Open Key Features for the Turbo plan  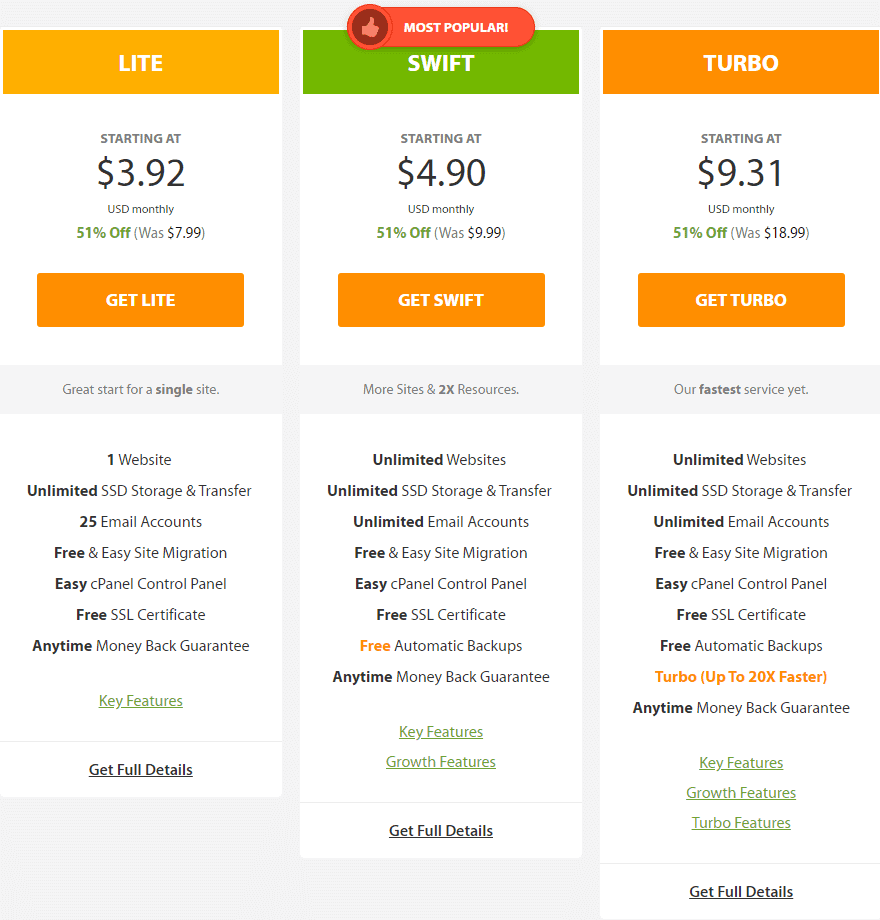[740, 762]
